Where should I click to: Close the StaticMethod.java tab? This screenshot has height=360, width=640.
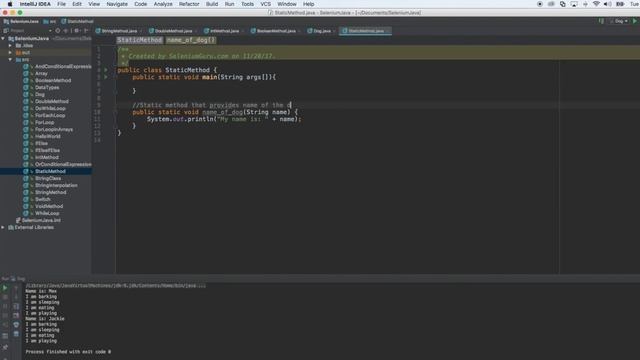pyautogui.click(x=388, y=31)
